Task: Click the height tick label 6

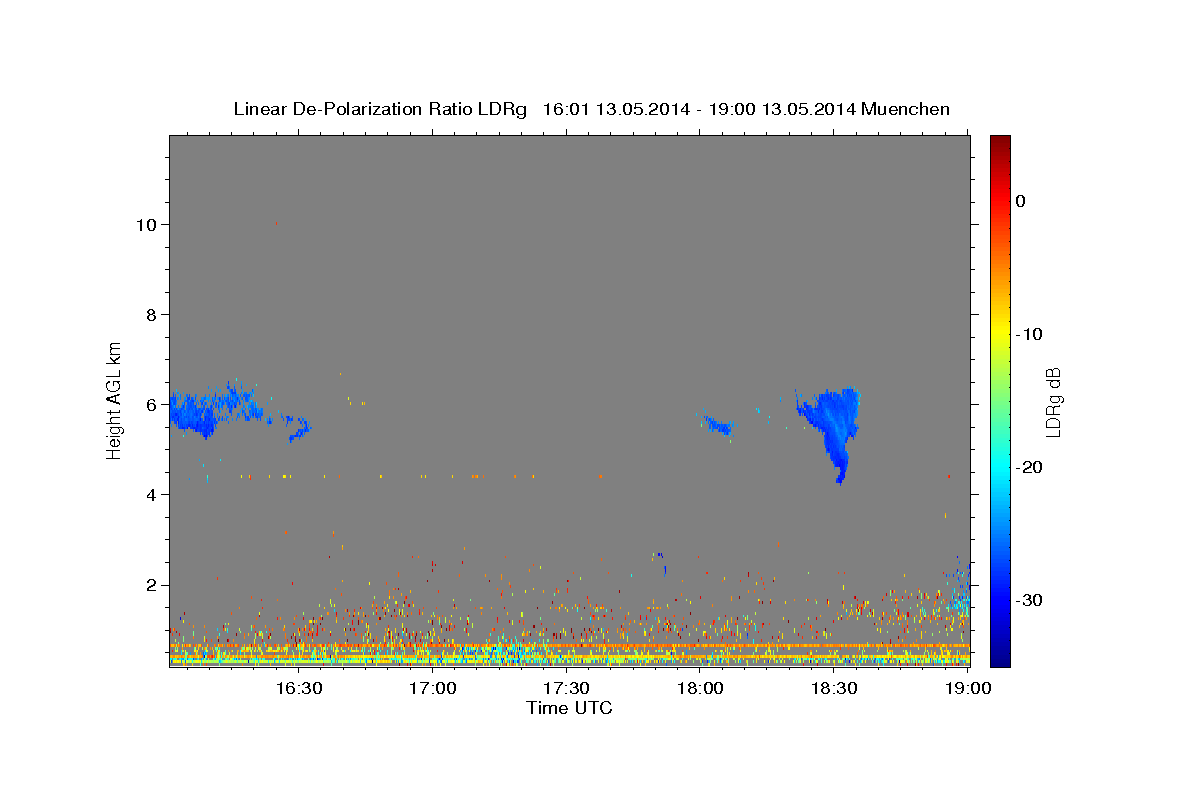Action: (x=150, y=405)
